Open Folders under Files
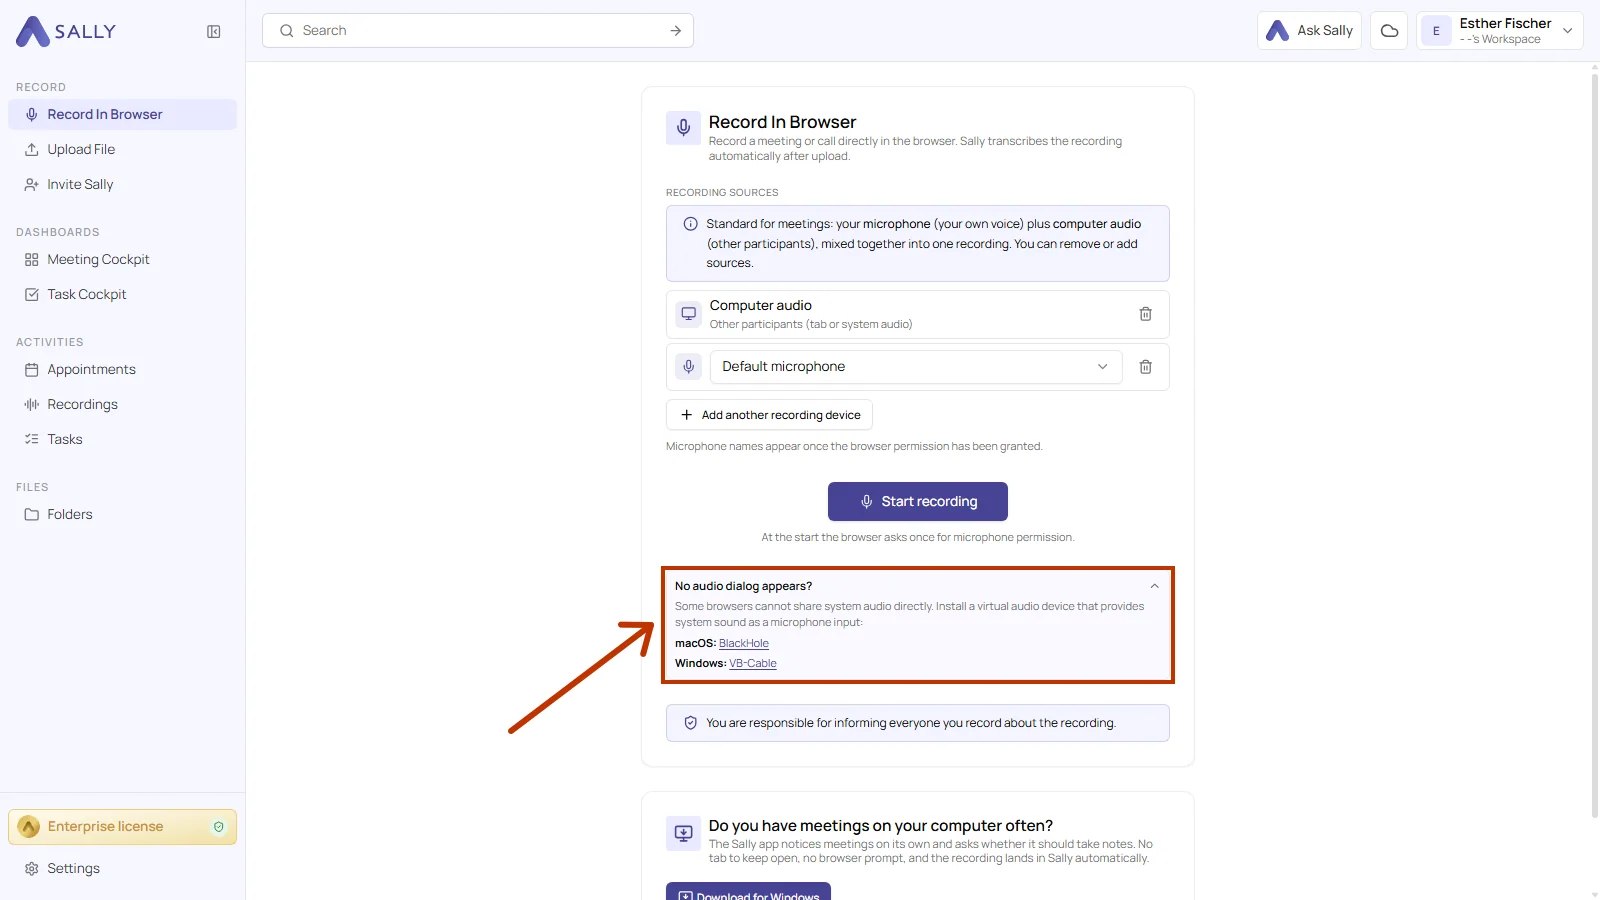Image resolution: width=1600 pixels, height=900 pixels. [x=122, y=515]
